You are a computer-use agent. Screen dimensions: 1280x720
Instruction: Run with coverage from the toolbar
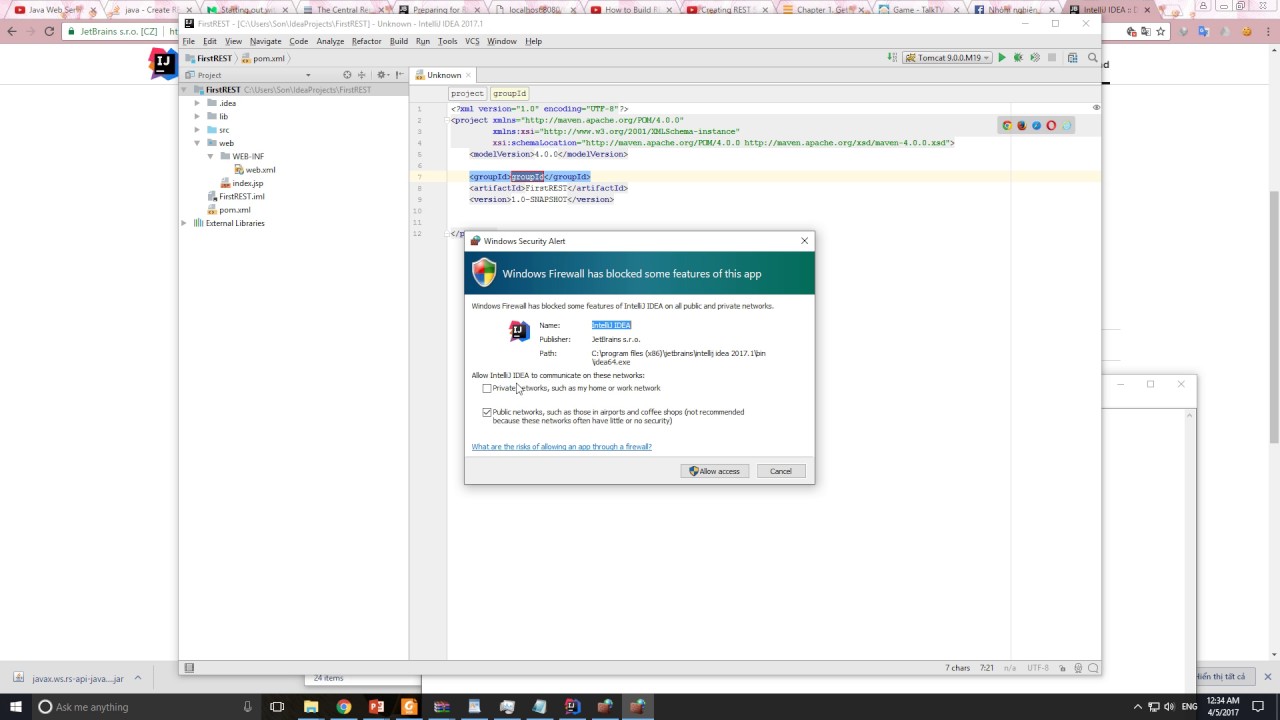[1035, 58]
